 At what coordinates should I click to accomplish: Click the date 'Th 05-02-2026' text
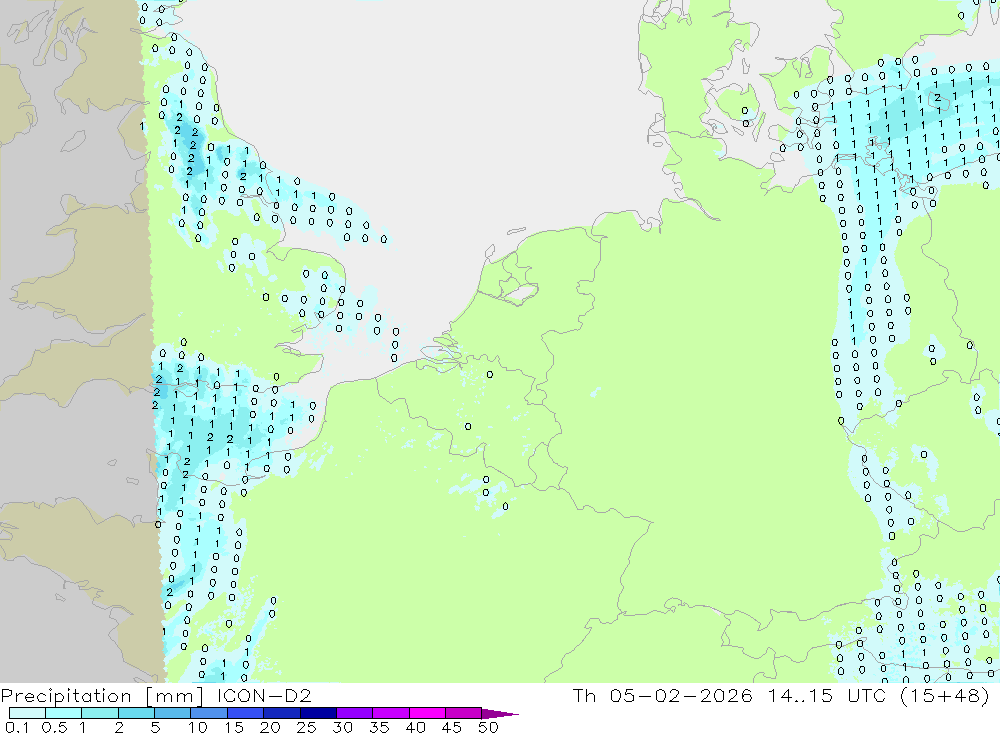(663, 695)
